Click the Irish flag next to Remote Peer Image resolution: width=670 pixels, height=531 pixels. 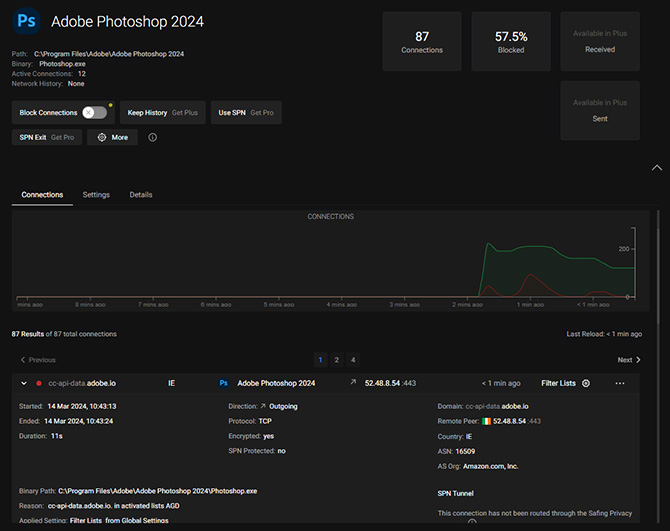point(486,421)
